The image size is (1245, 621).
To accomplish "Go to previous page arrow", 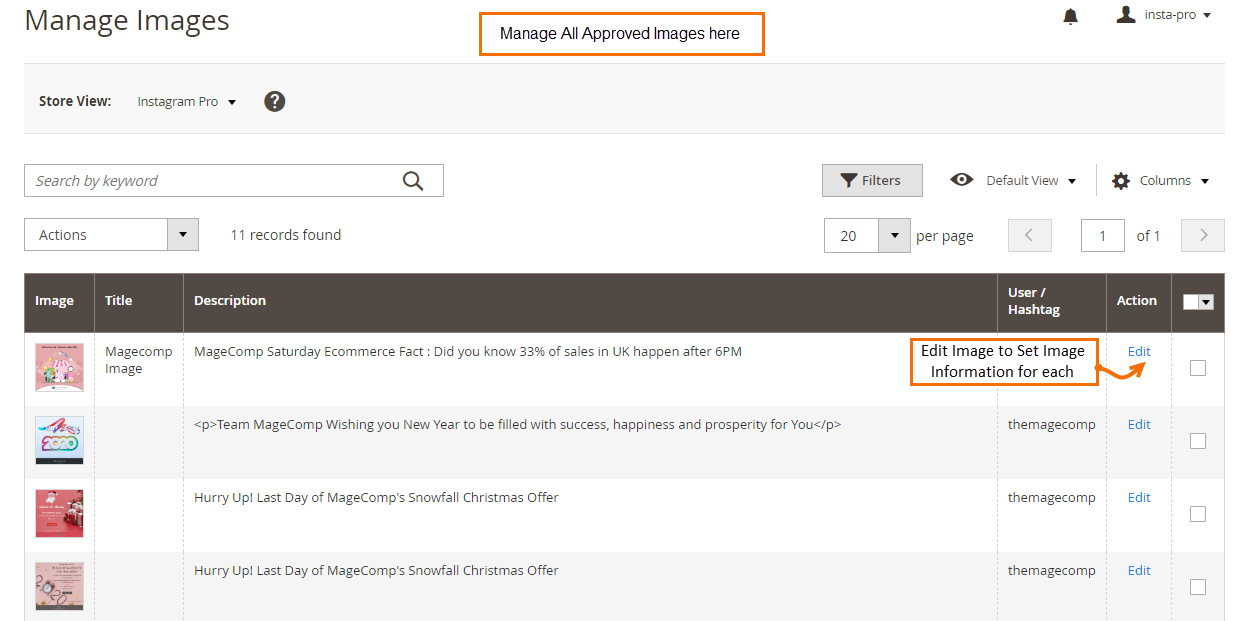I will coord(1030,236).
